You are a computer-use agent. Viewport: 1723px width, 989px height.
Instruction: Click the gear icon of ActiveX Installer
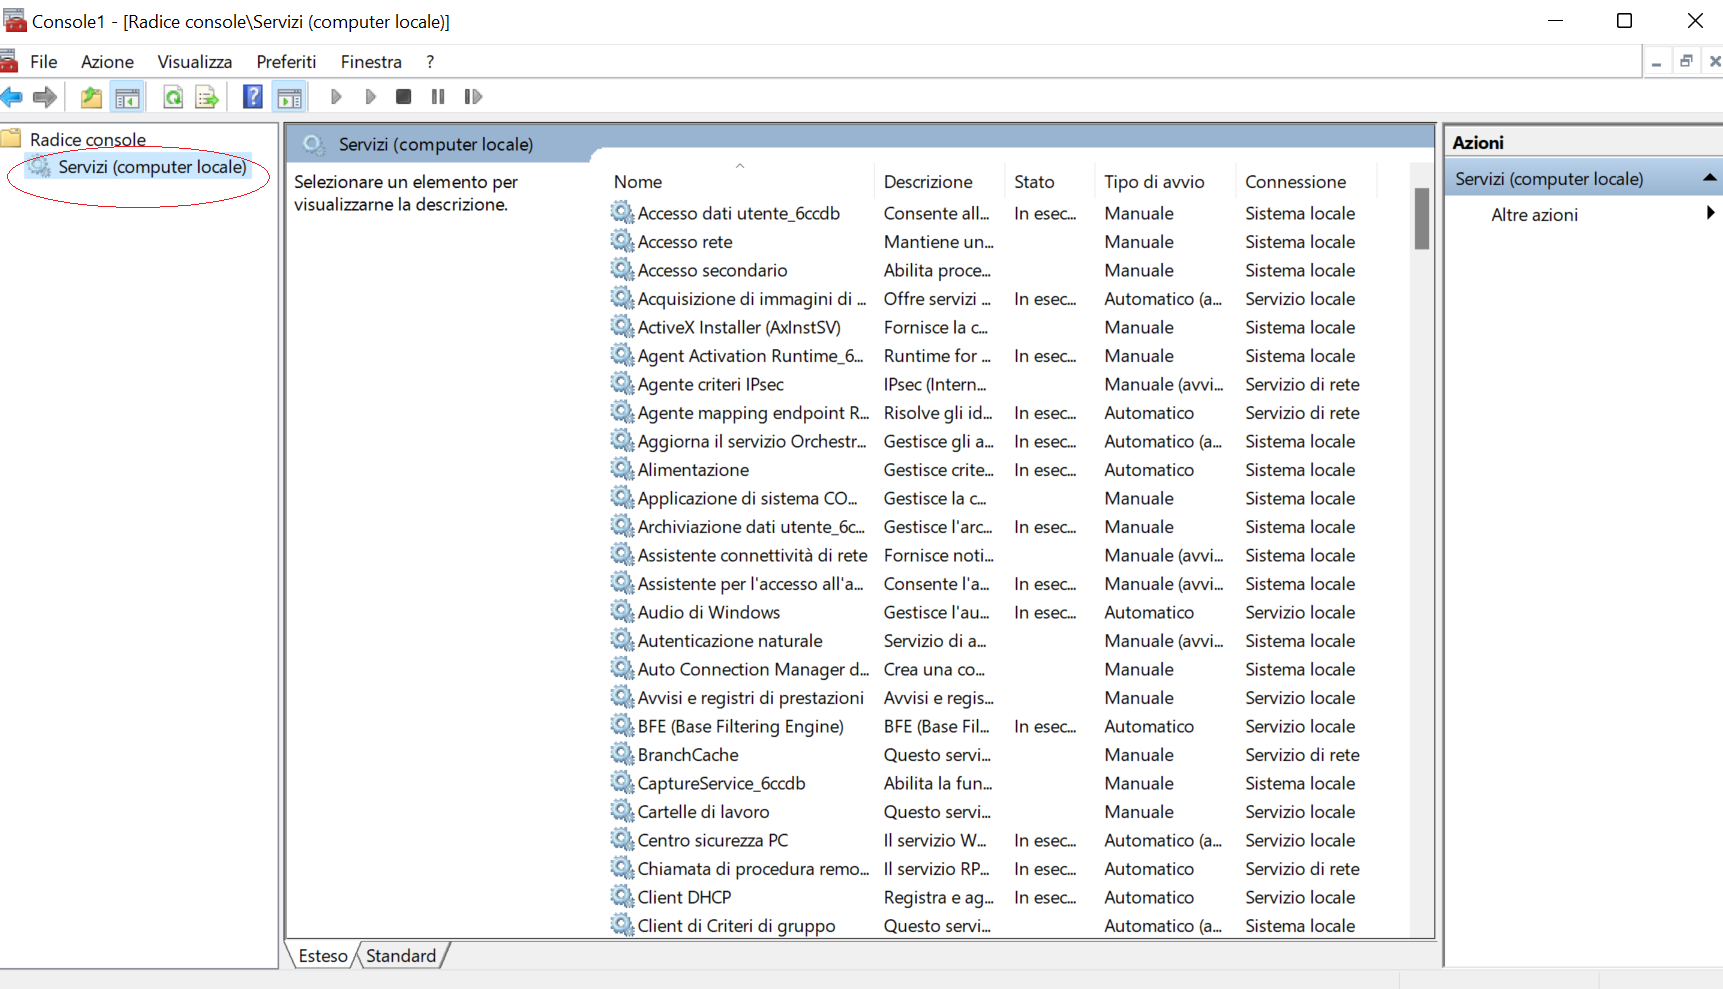point(622,327)
